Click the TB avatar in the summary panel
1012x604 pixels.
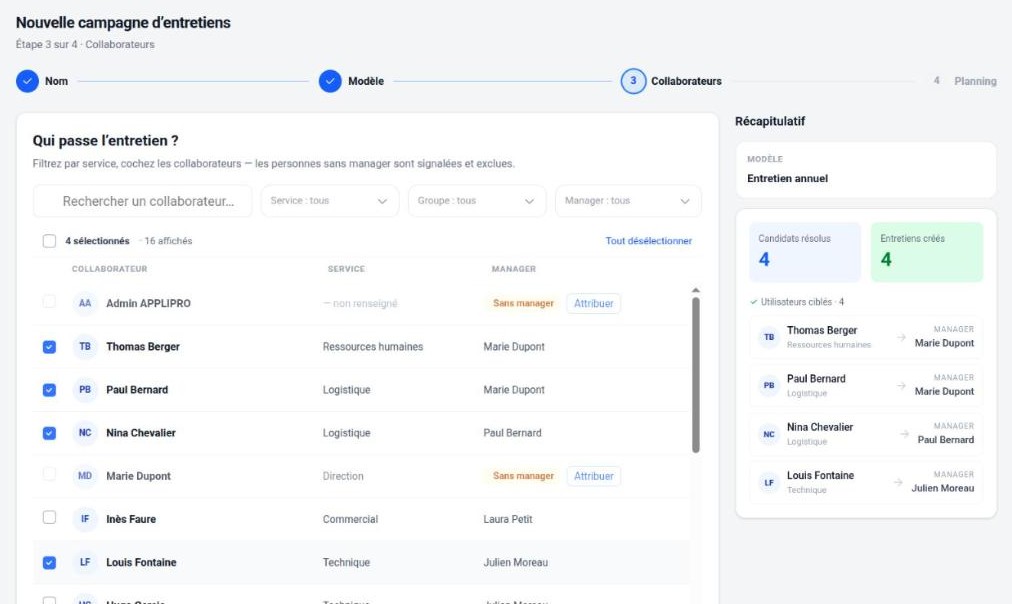coord(769,337)
